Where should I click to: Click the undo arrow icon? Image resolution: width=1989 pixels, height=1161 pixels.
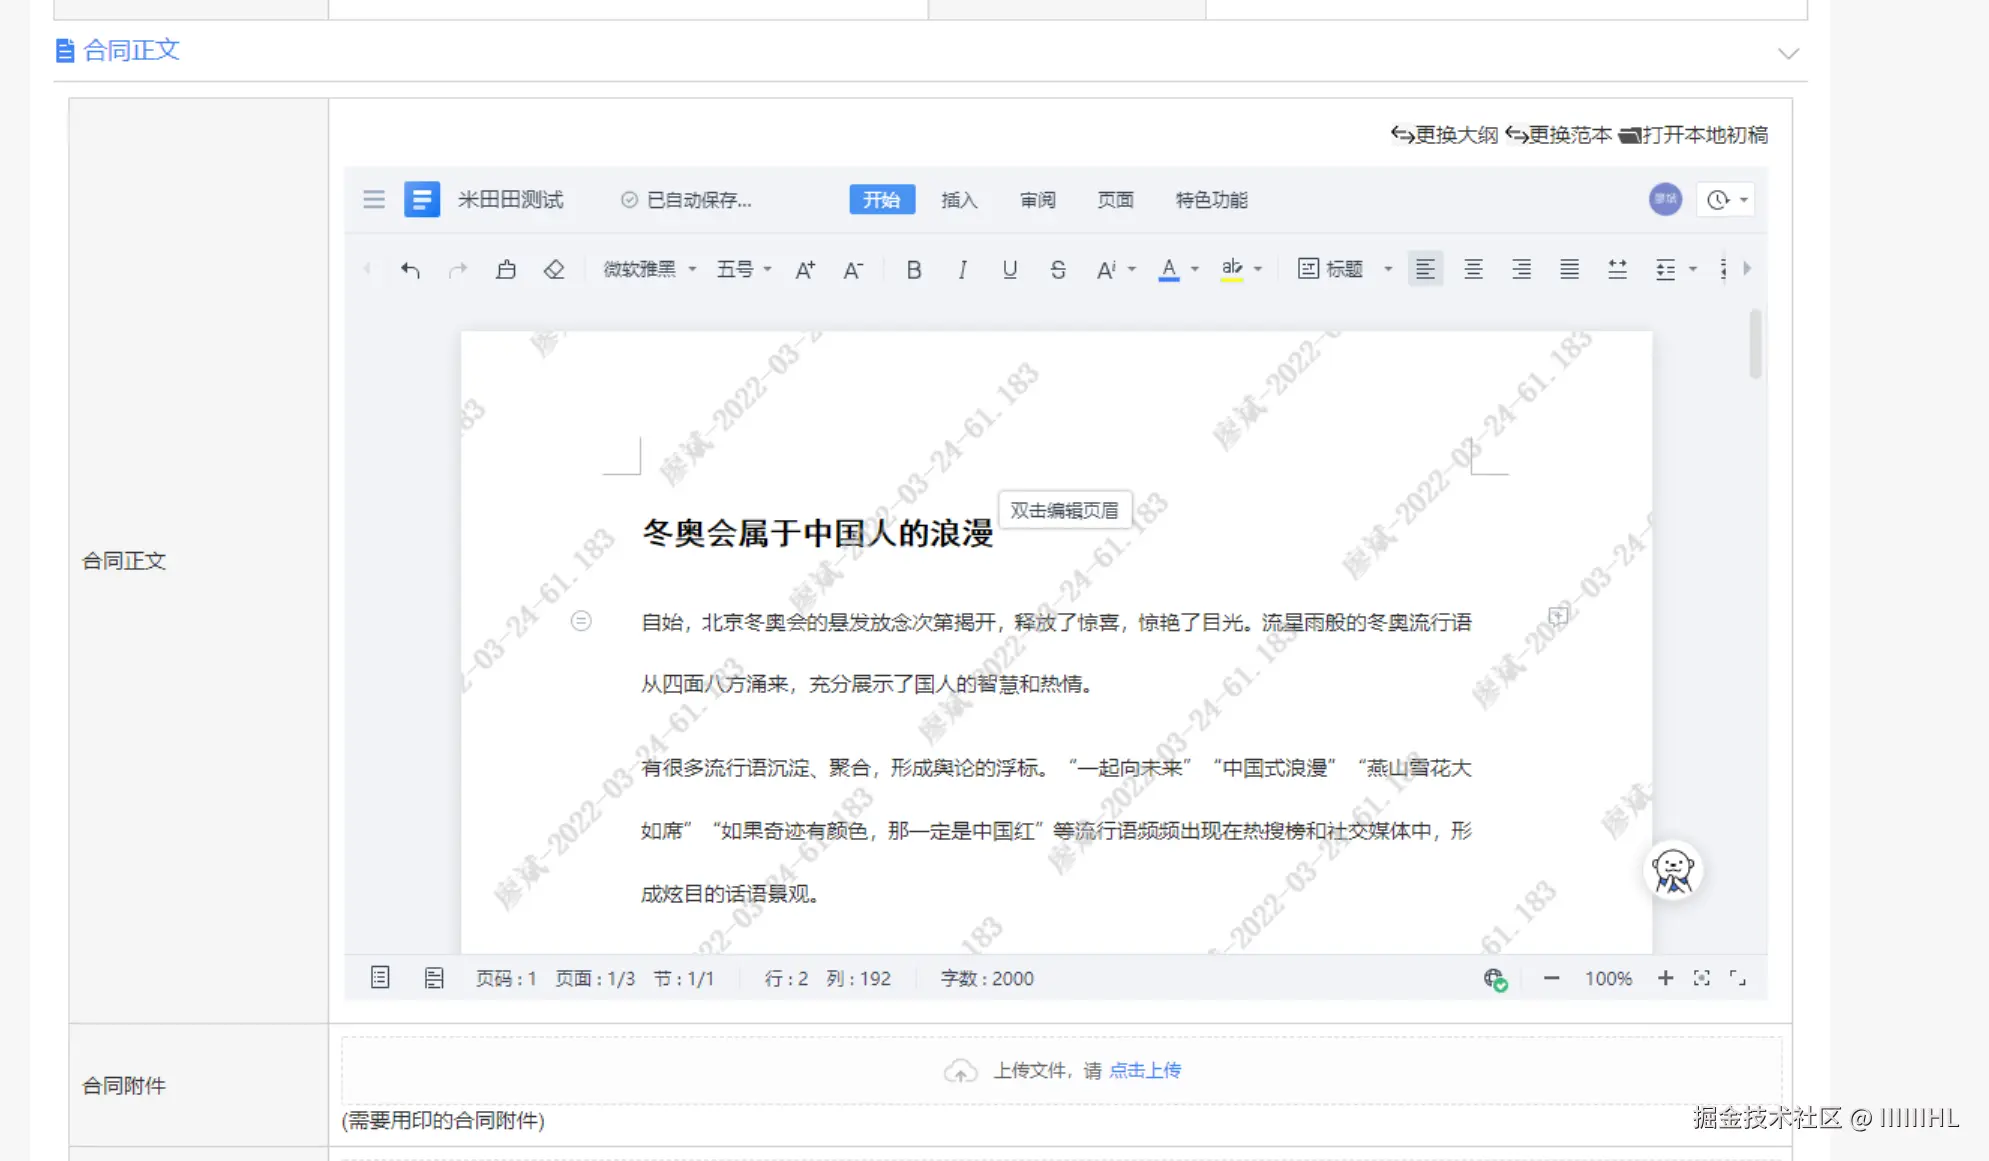click(410, 269)
